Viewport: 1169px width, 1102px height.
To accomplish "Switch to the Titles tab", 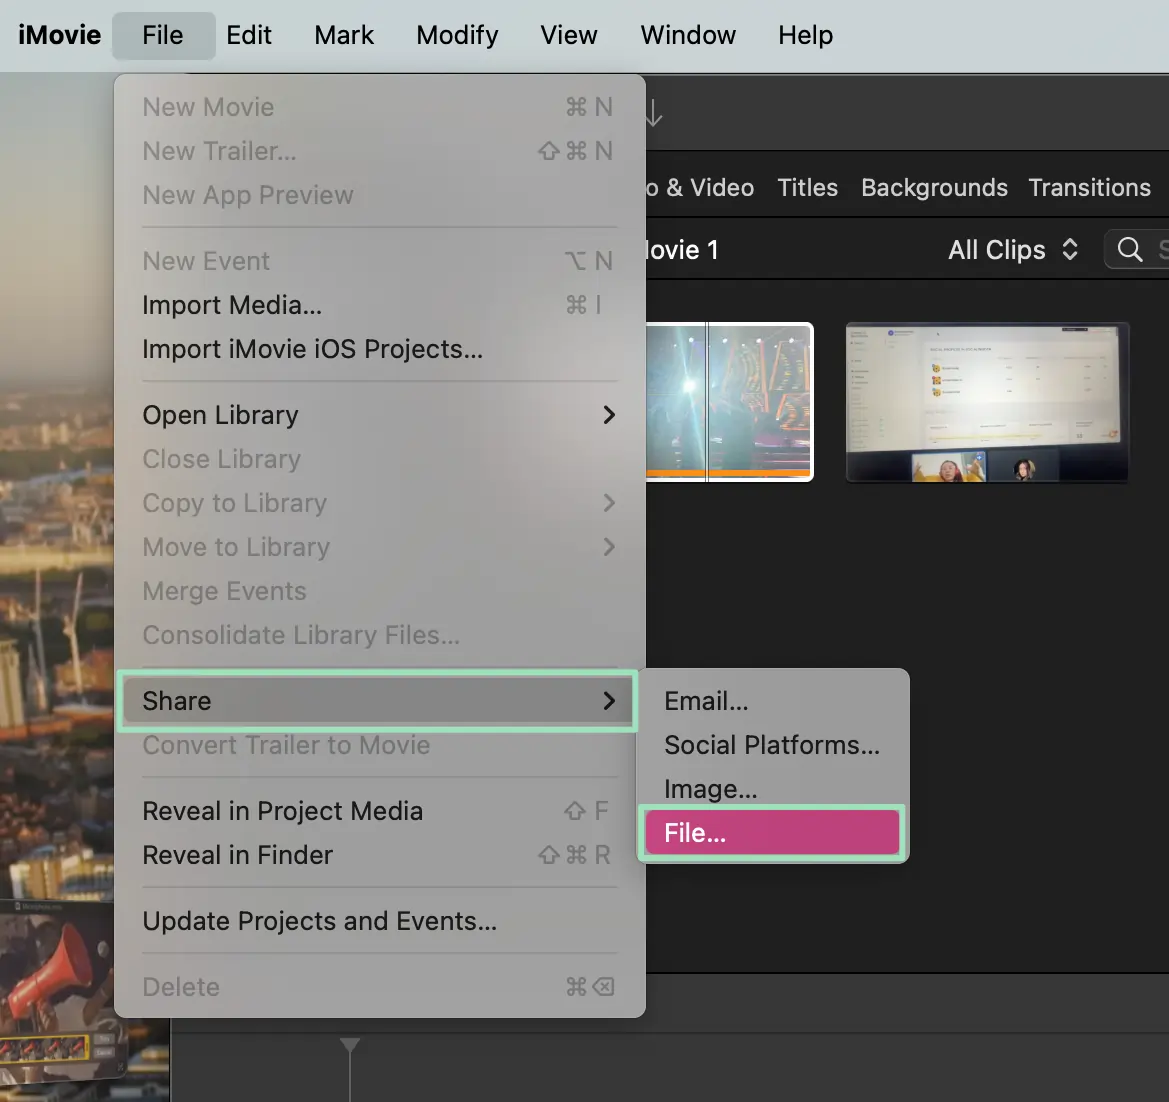I will point(807,187).
